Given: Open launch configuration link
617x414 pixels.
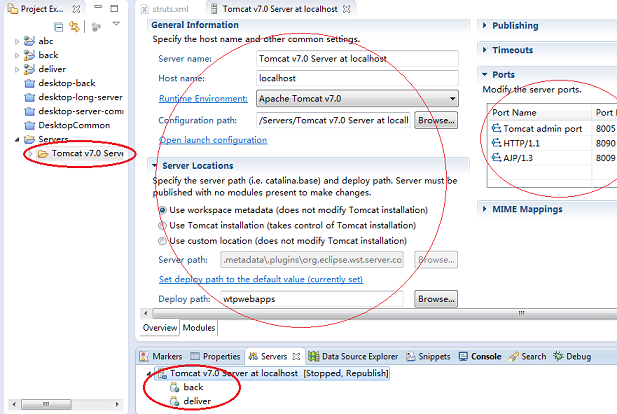Looking at the screenshot, I should [x=213, y=140].
